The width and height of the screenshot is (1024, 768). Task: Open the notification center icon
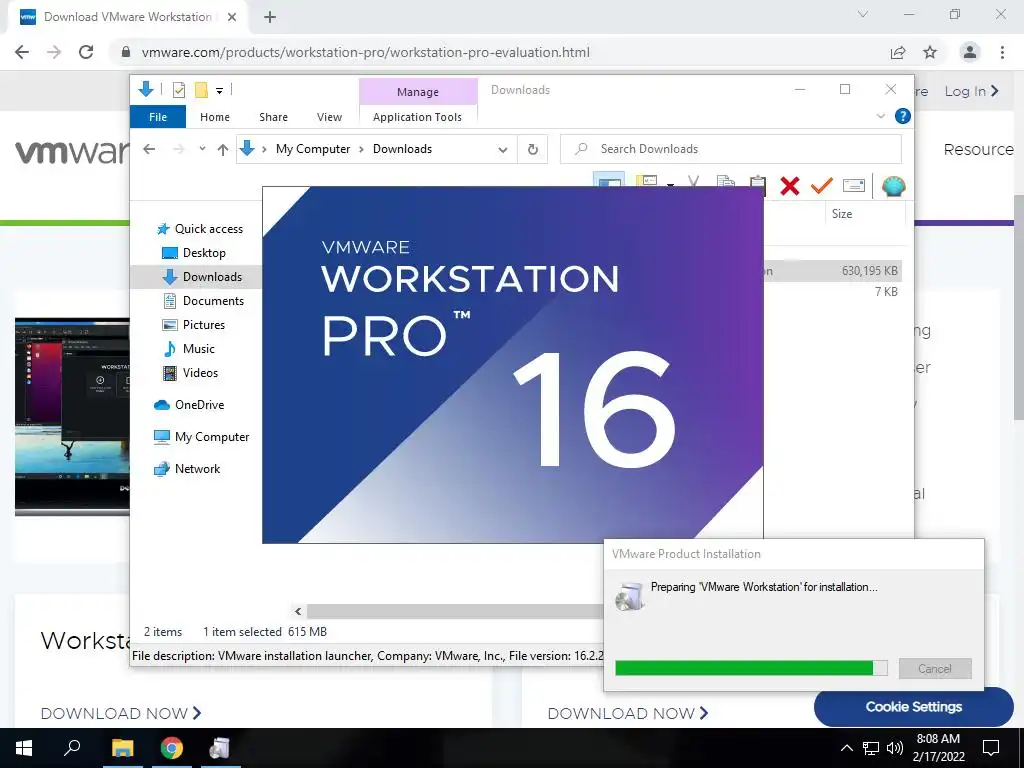point(991,748)
